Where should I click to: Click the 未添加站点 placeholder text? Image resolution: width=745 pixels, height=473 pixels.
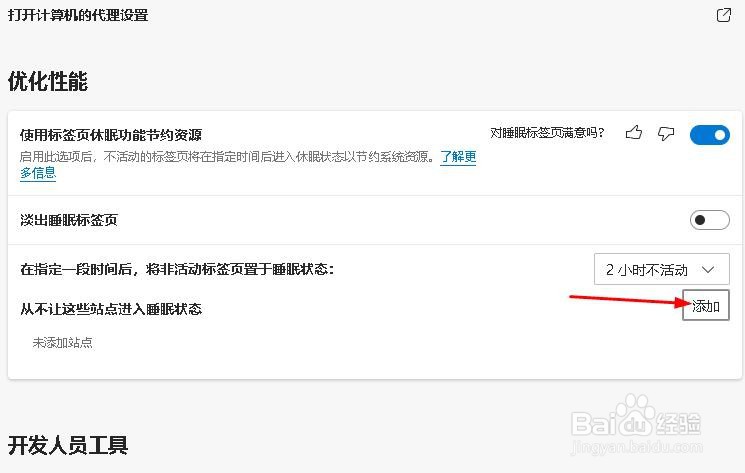[62, 342]
